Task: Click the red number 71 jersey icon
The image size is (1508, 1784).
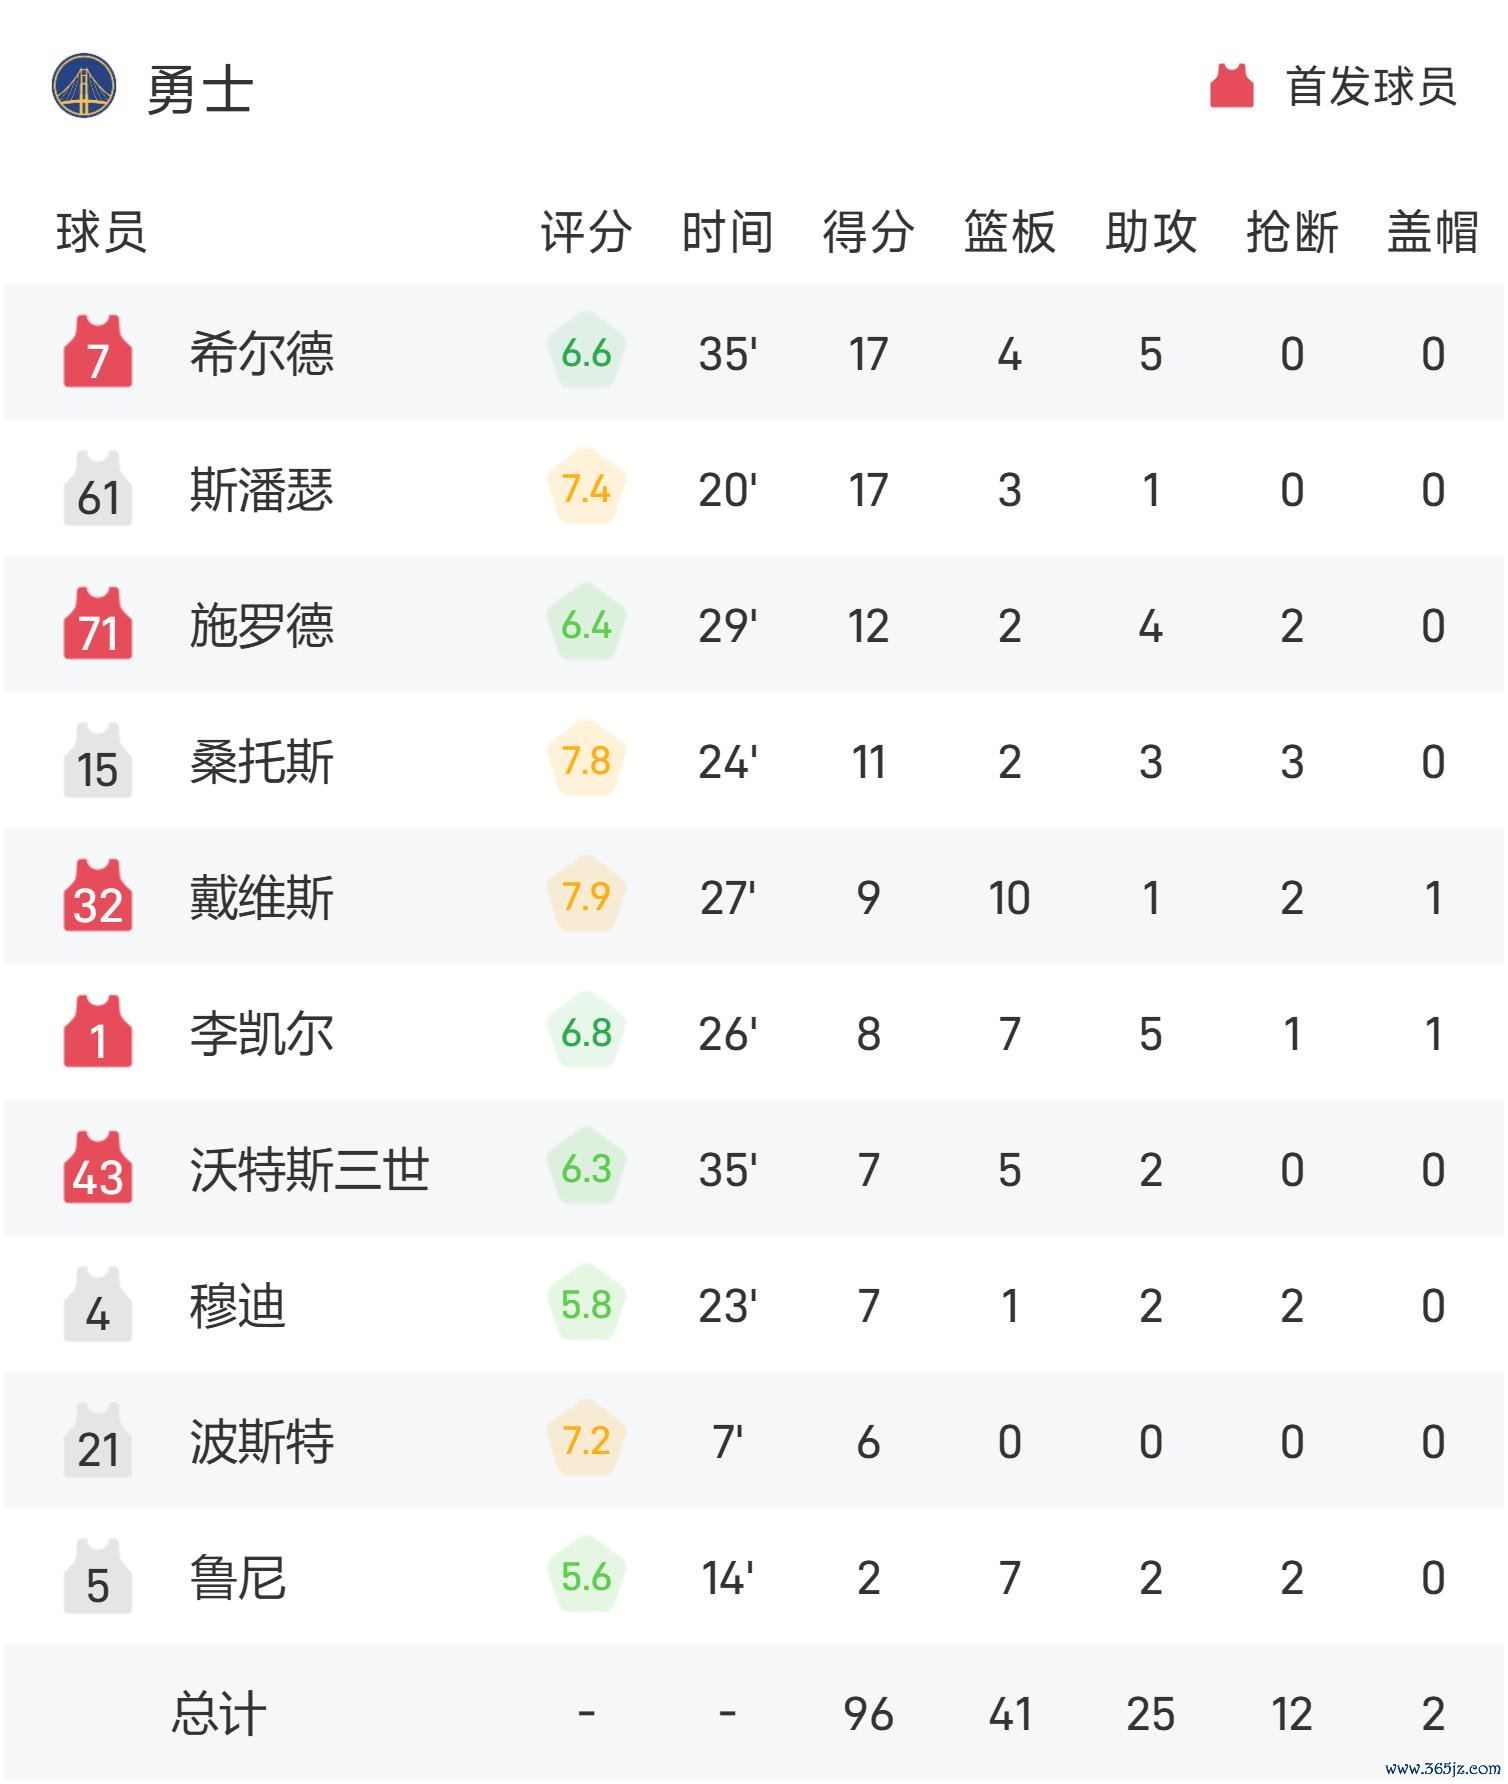Action: (98, 623)
